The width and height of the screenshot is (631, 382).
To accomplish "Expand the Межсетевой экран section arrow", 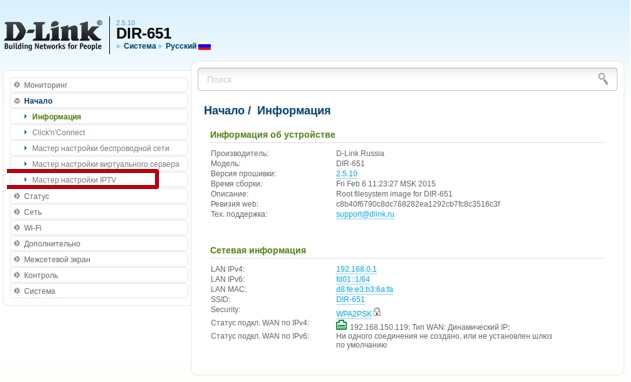I will click(16, 259).
